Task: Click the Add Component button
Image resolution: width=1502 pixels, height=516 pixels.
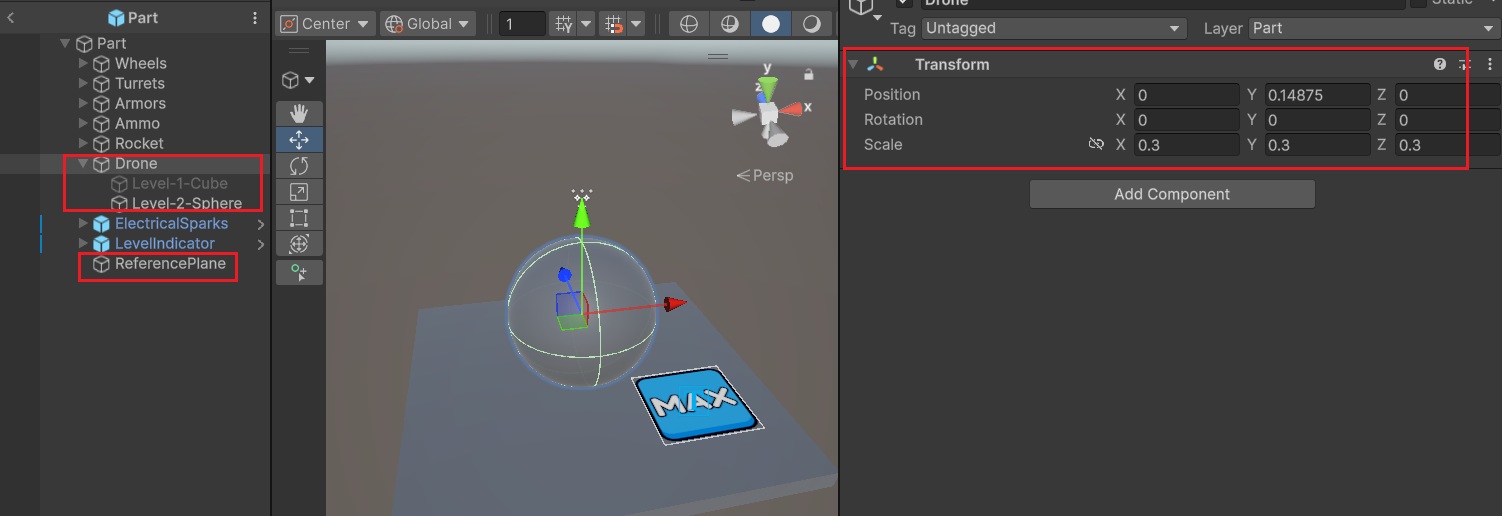Action: 1171,194
